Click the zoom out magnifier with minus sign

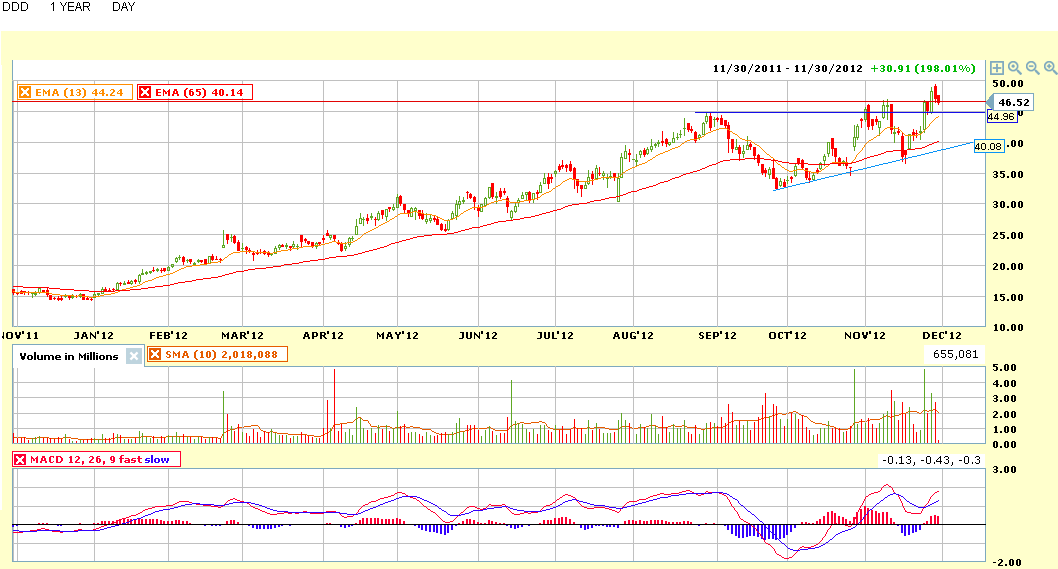pos(1032,67)
